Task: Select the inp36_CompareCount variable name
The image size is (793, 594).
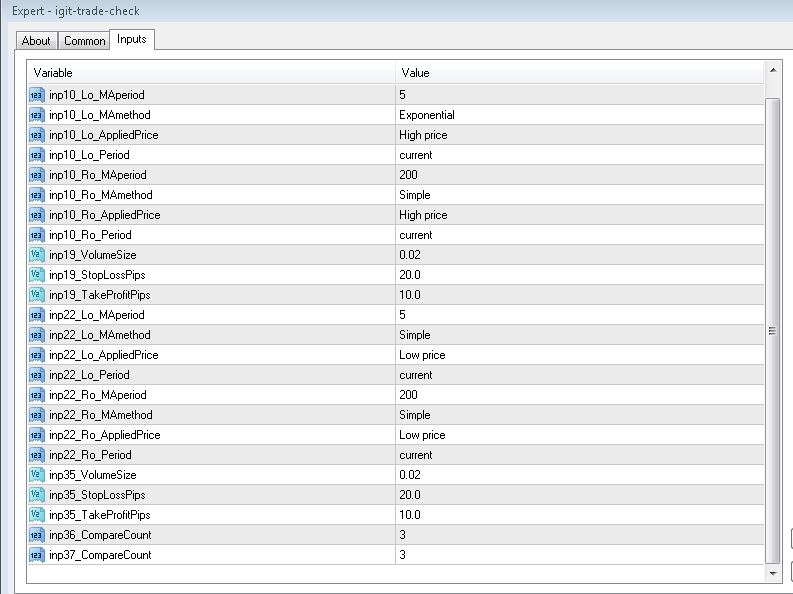Action: click(x=100, y=535)
